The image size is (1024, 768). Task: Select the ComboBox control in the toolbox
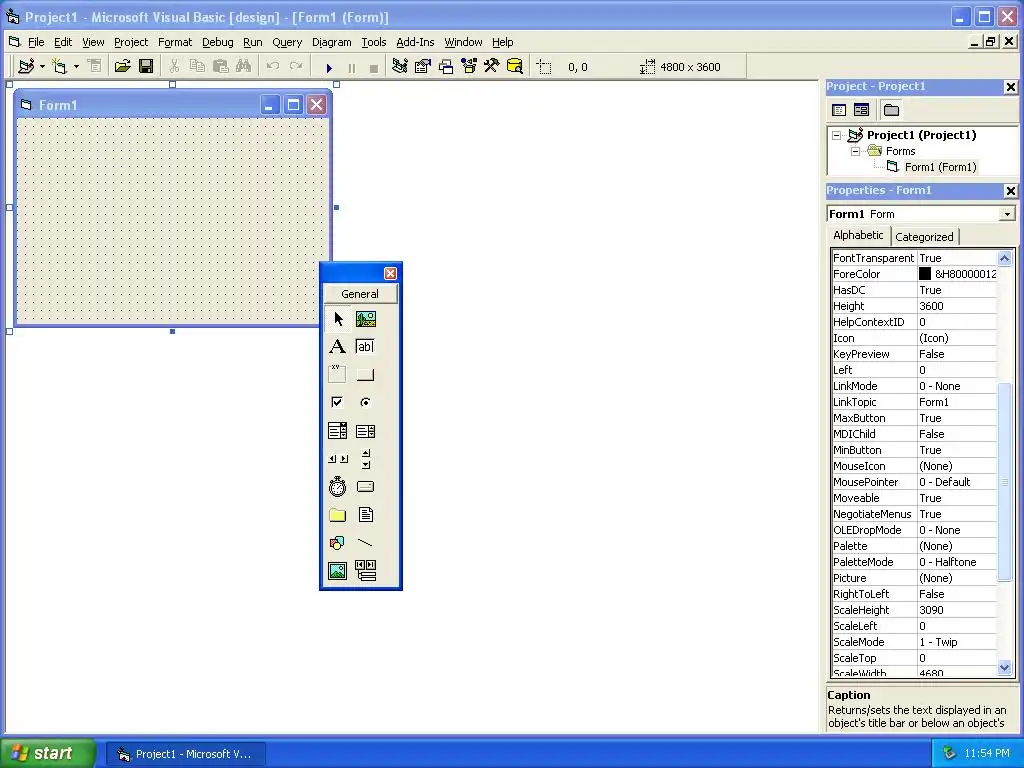338,430
